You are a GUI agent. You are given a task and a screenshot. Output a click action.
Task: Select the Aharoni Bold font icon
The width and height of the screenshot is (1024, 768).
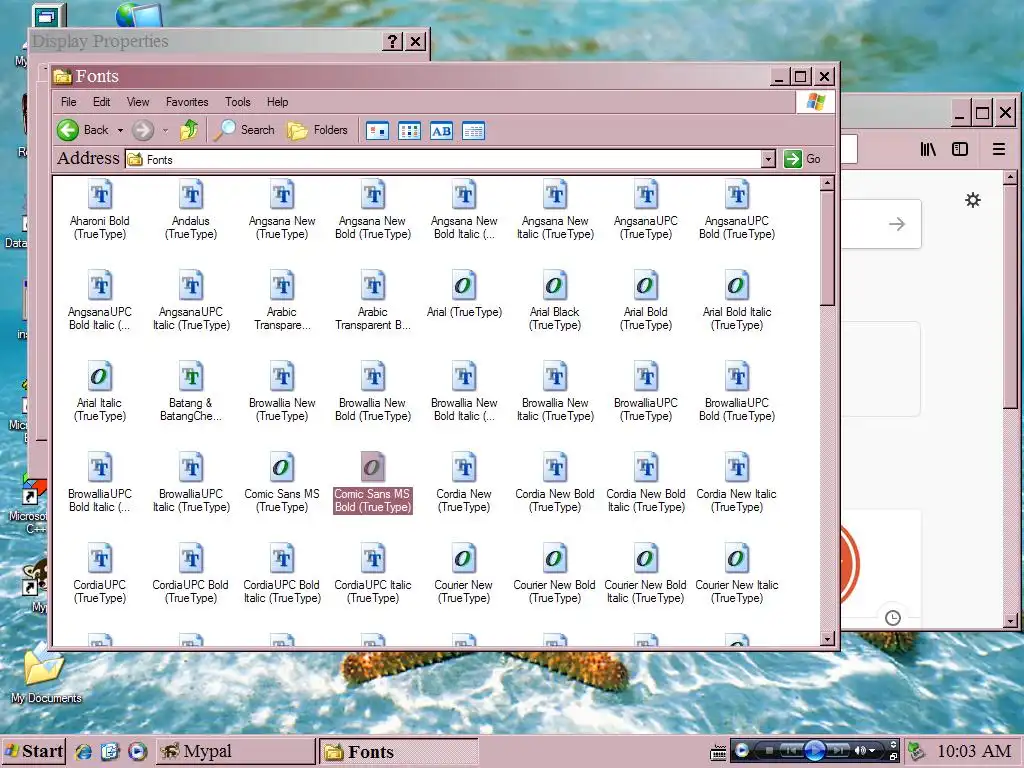(x=100, y=194)
